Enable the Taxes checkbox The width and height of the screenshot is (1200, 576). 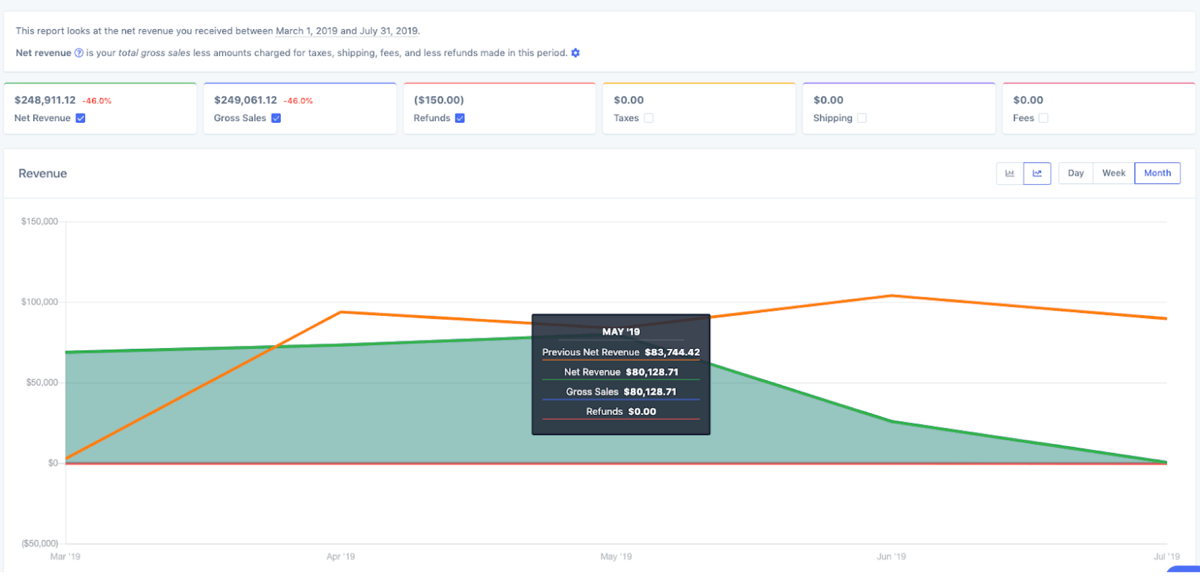pyautogui.click(x=650, y=118)
